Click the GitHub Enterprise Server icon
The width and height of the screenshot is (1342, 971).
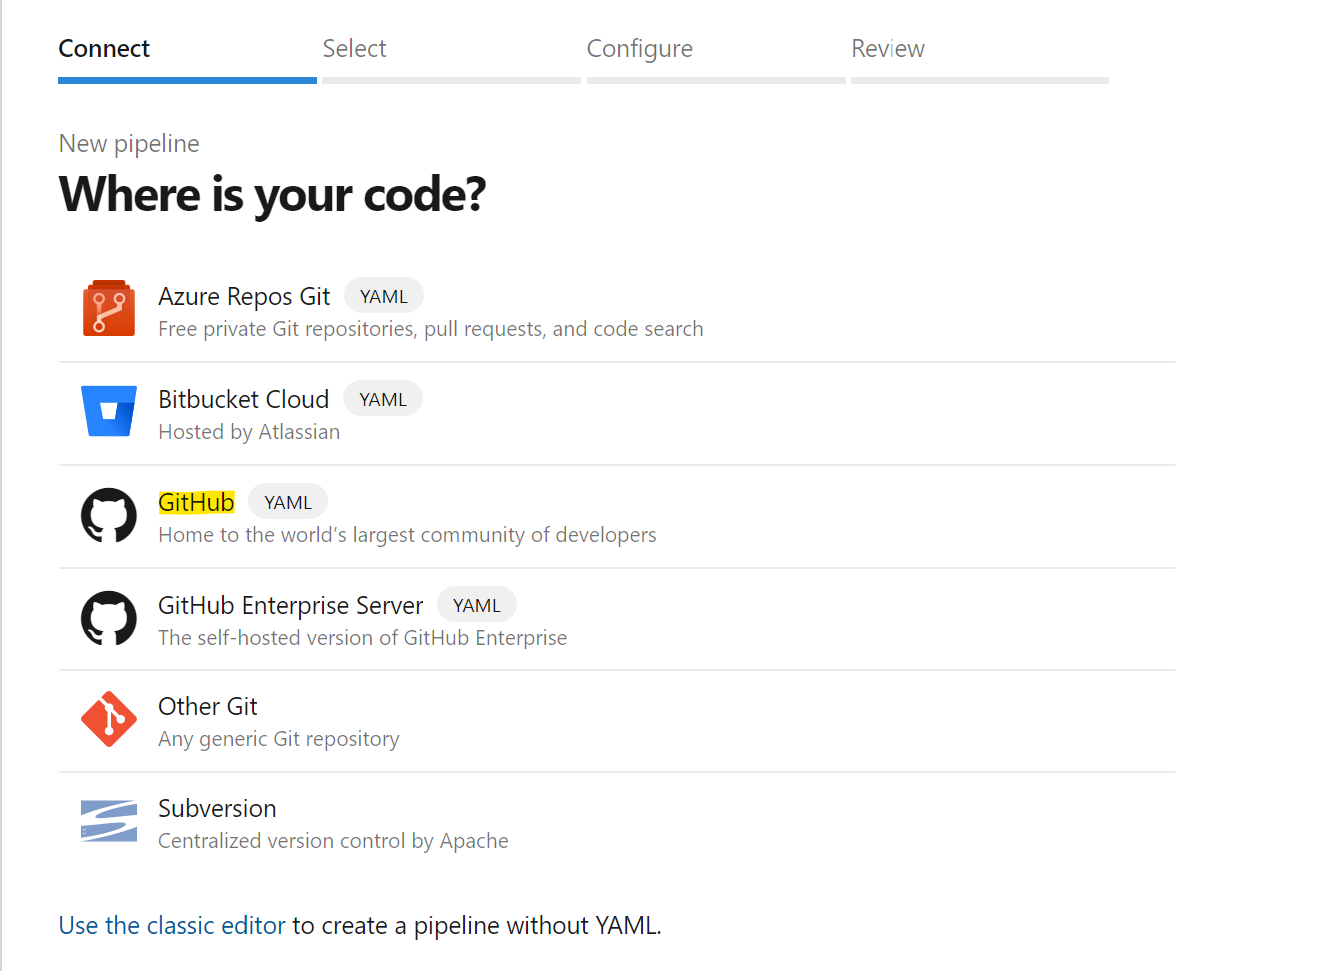click(x=109, y=618)
